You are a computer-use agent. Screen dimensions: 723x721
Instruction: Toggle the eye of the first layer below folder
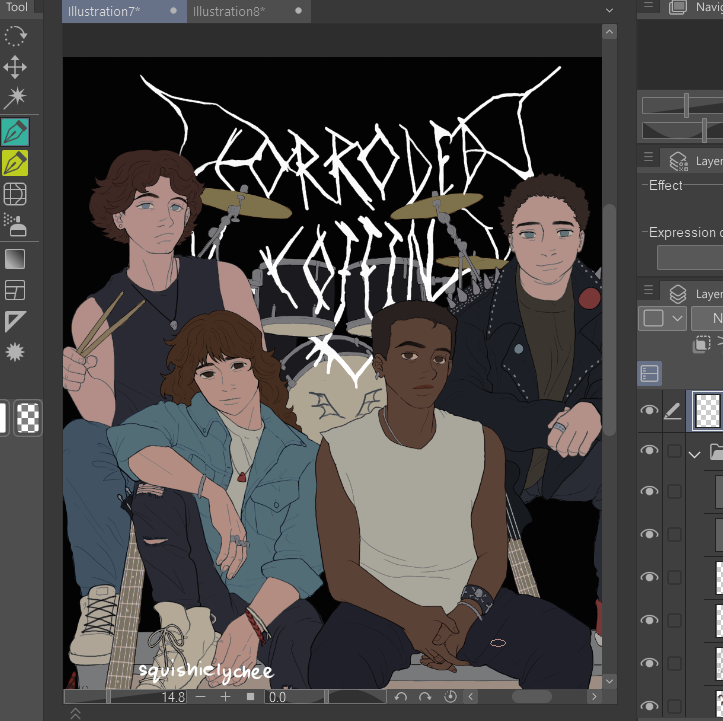click(x=649, y=491)
